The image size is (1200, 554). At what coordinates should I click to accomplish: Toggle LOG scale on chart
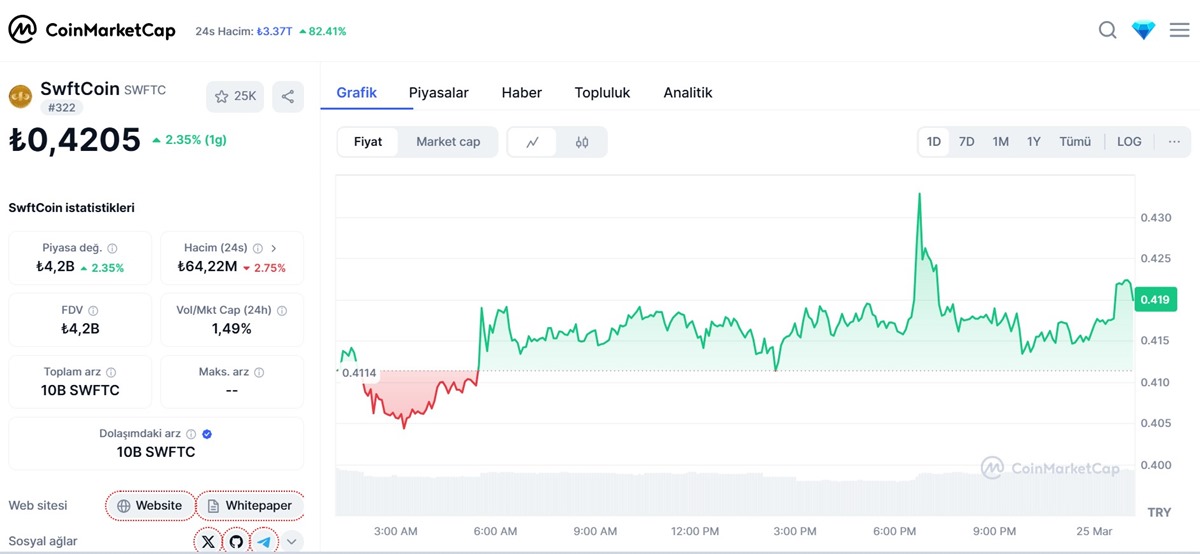1129,142
